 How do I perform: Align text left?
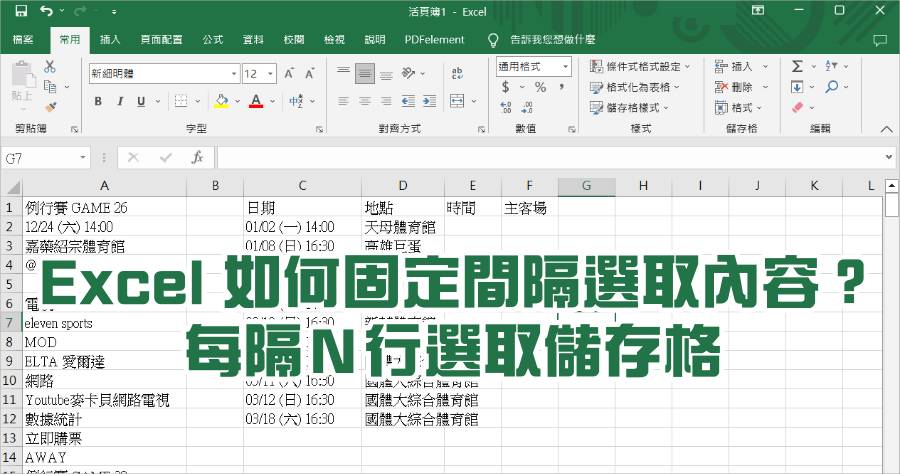pyautogui.click(x=343, y=102)
